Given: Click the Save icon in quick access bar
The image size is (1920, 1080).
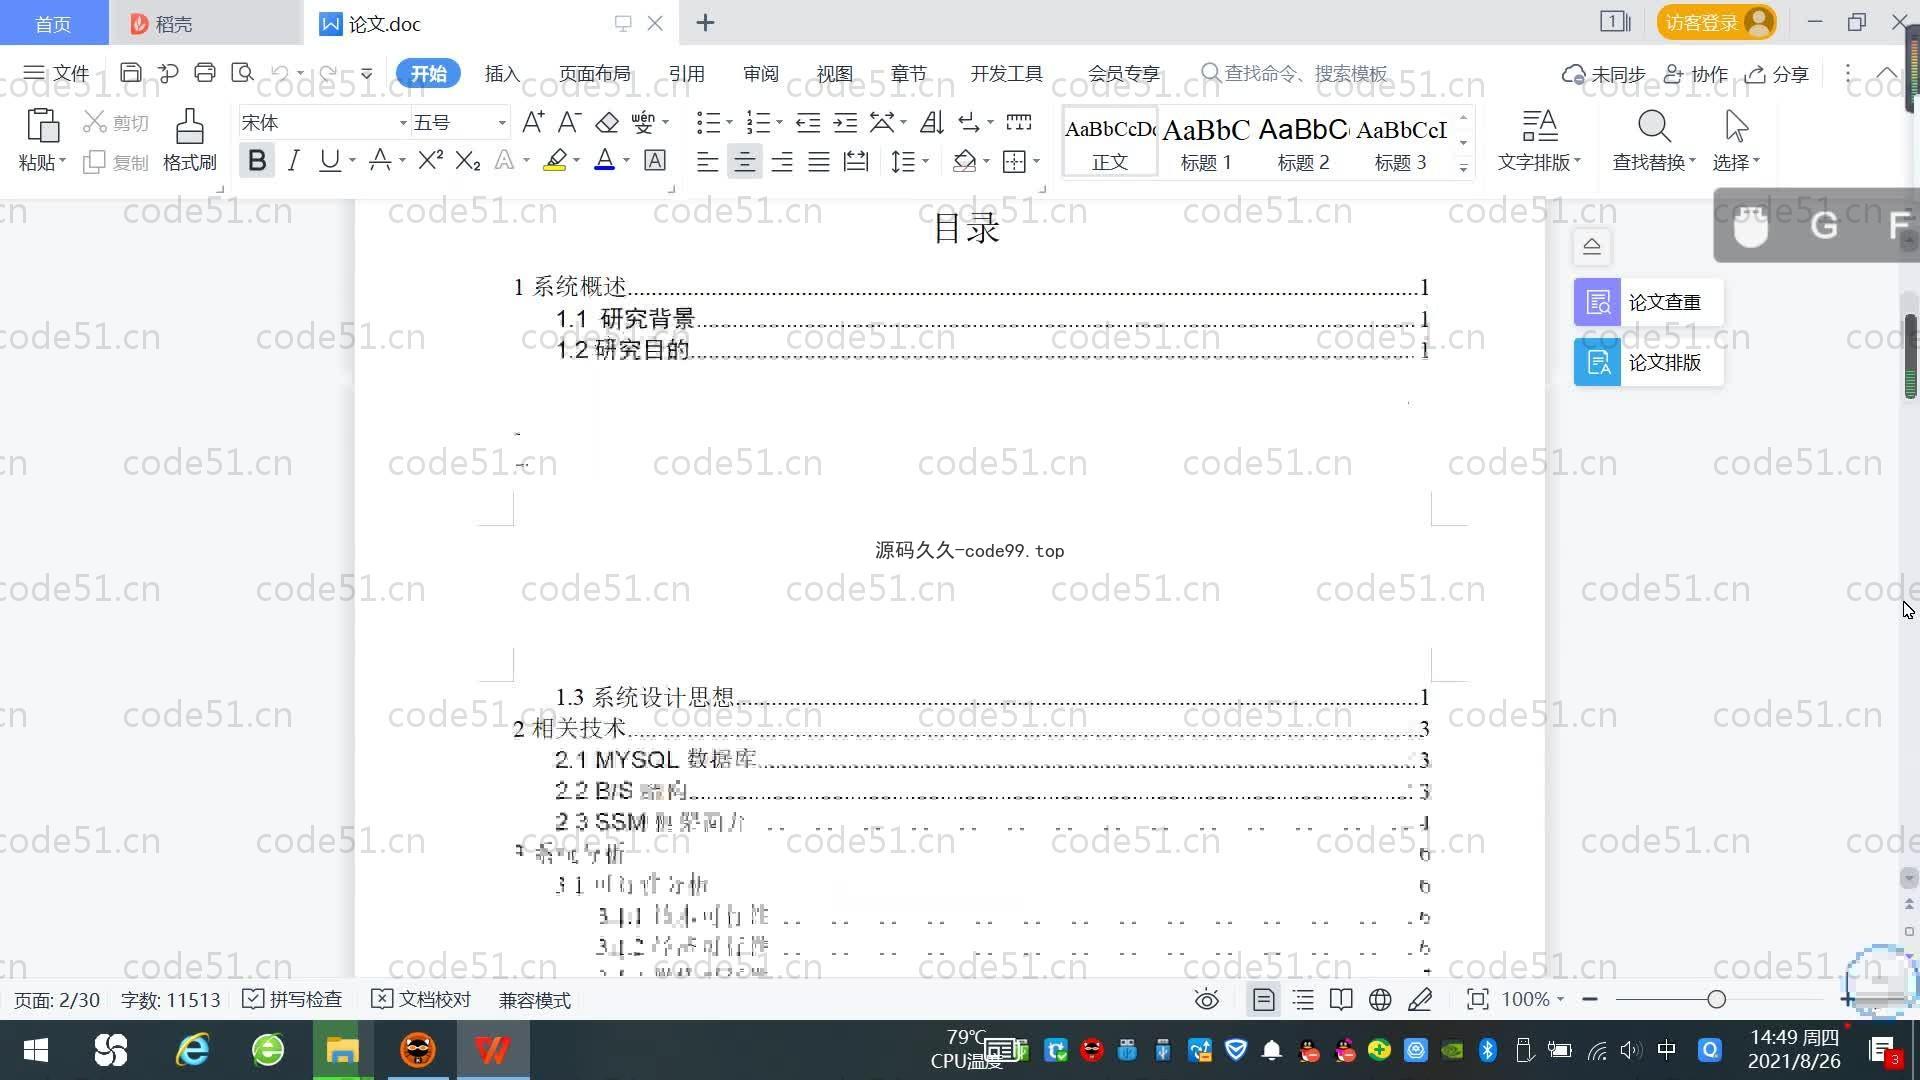Looking at the screenshot, I should point(130,73).
